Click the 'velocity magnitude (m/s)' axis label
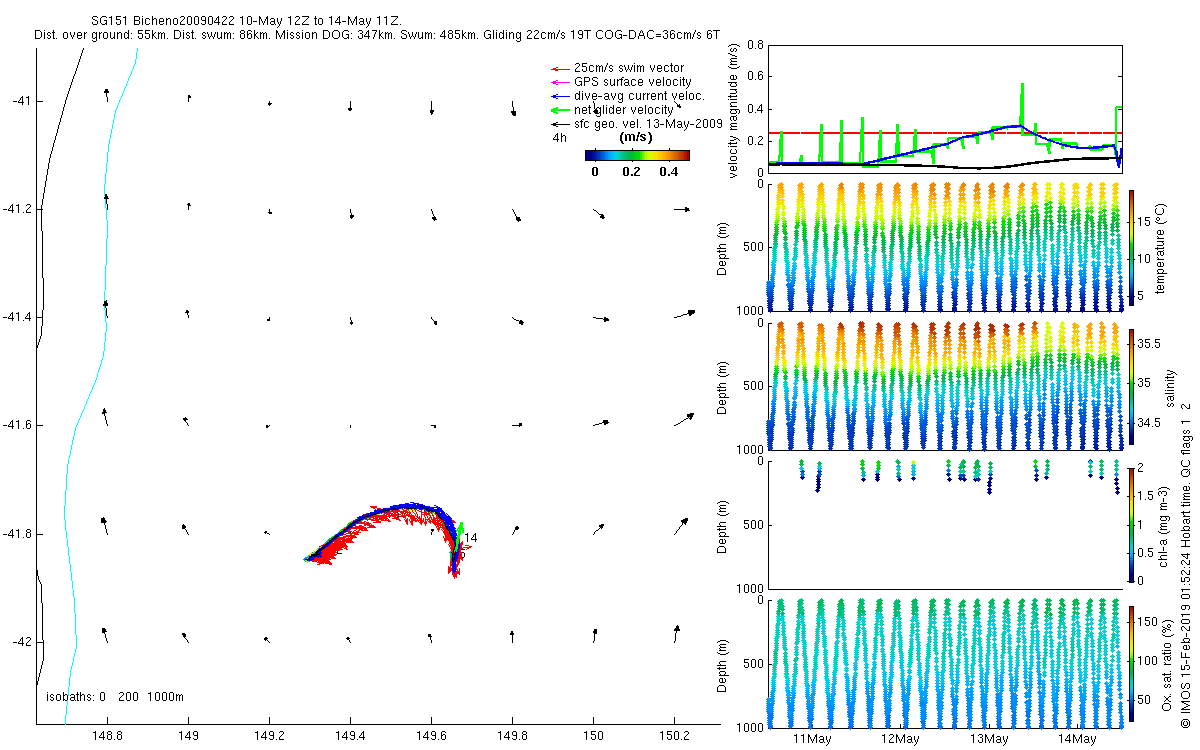 click(x=734, y=109)
